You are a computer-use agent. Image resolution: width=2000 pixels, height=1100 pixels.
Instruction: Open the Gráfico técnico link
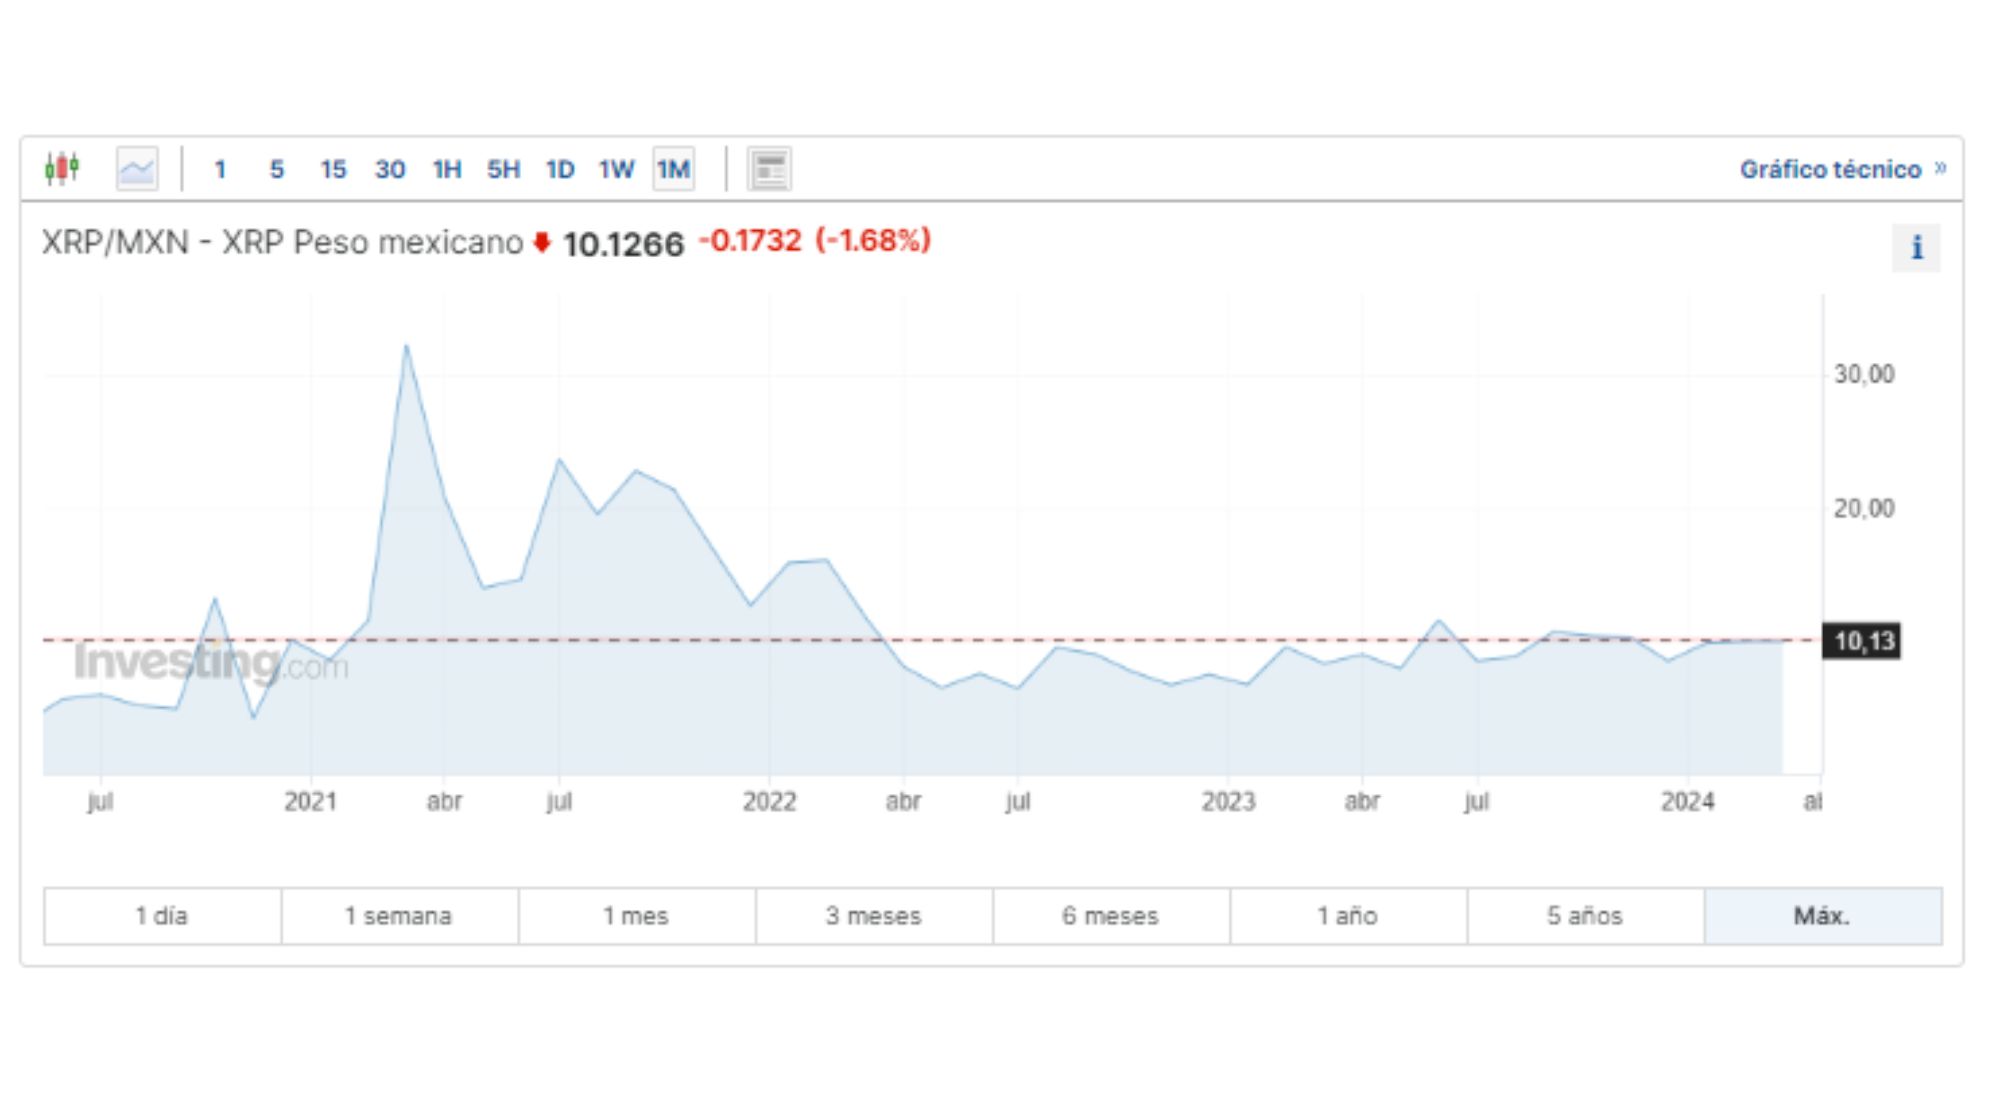1843,169
